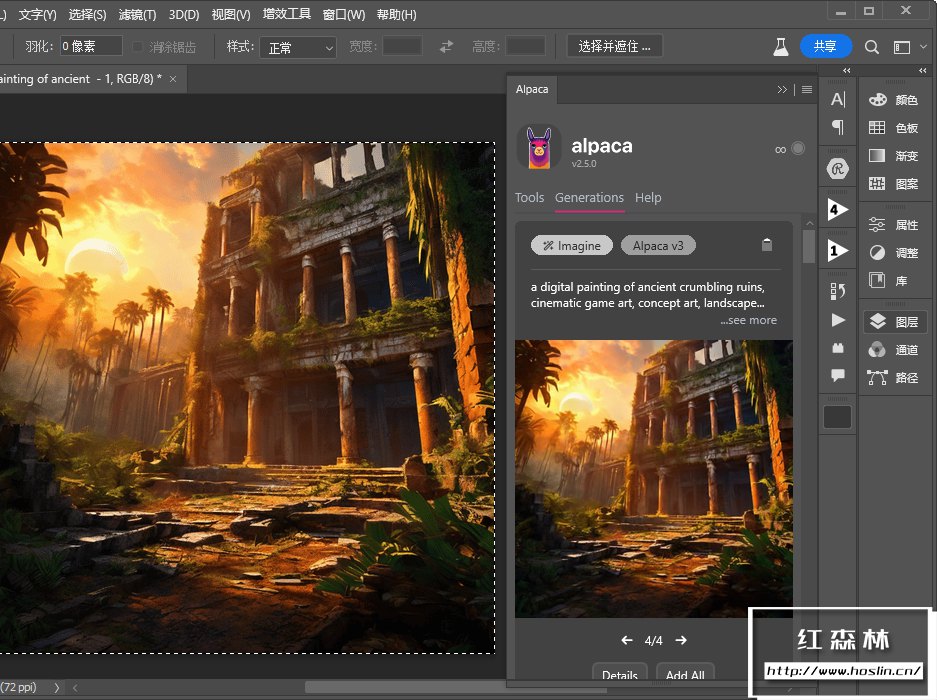This screenshot has height=700, width=937.
Task: Toggle the 消除锯齿 anti-alias checkbox
Action: pos(137,47)
